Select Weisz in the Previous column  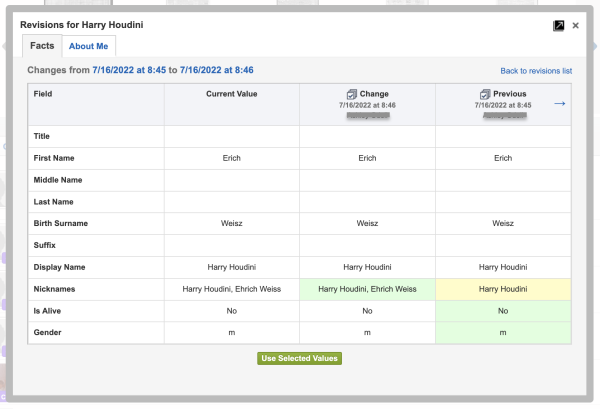(503, 223)
